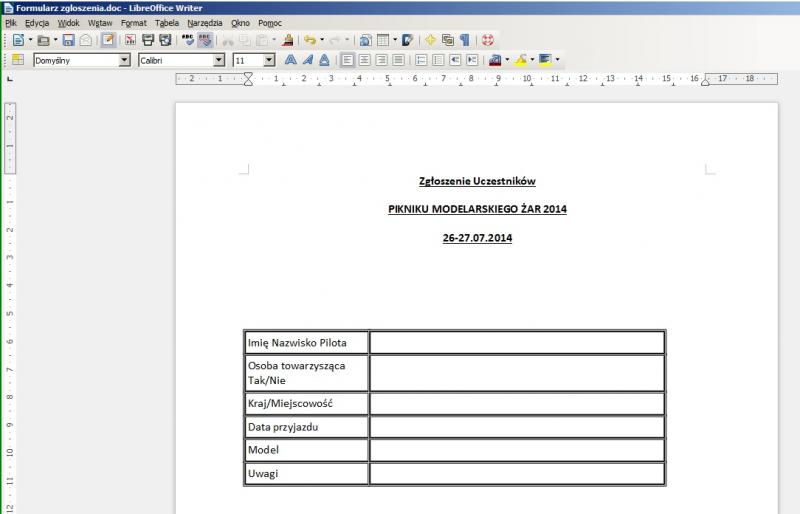Image resolution: width=800 pixels, height=514 pixels.
Task: Insert a table using the table icon
Action: click(383, 40)
